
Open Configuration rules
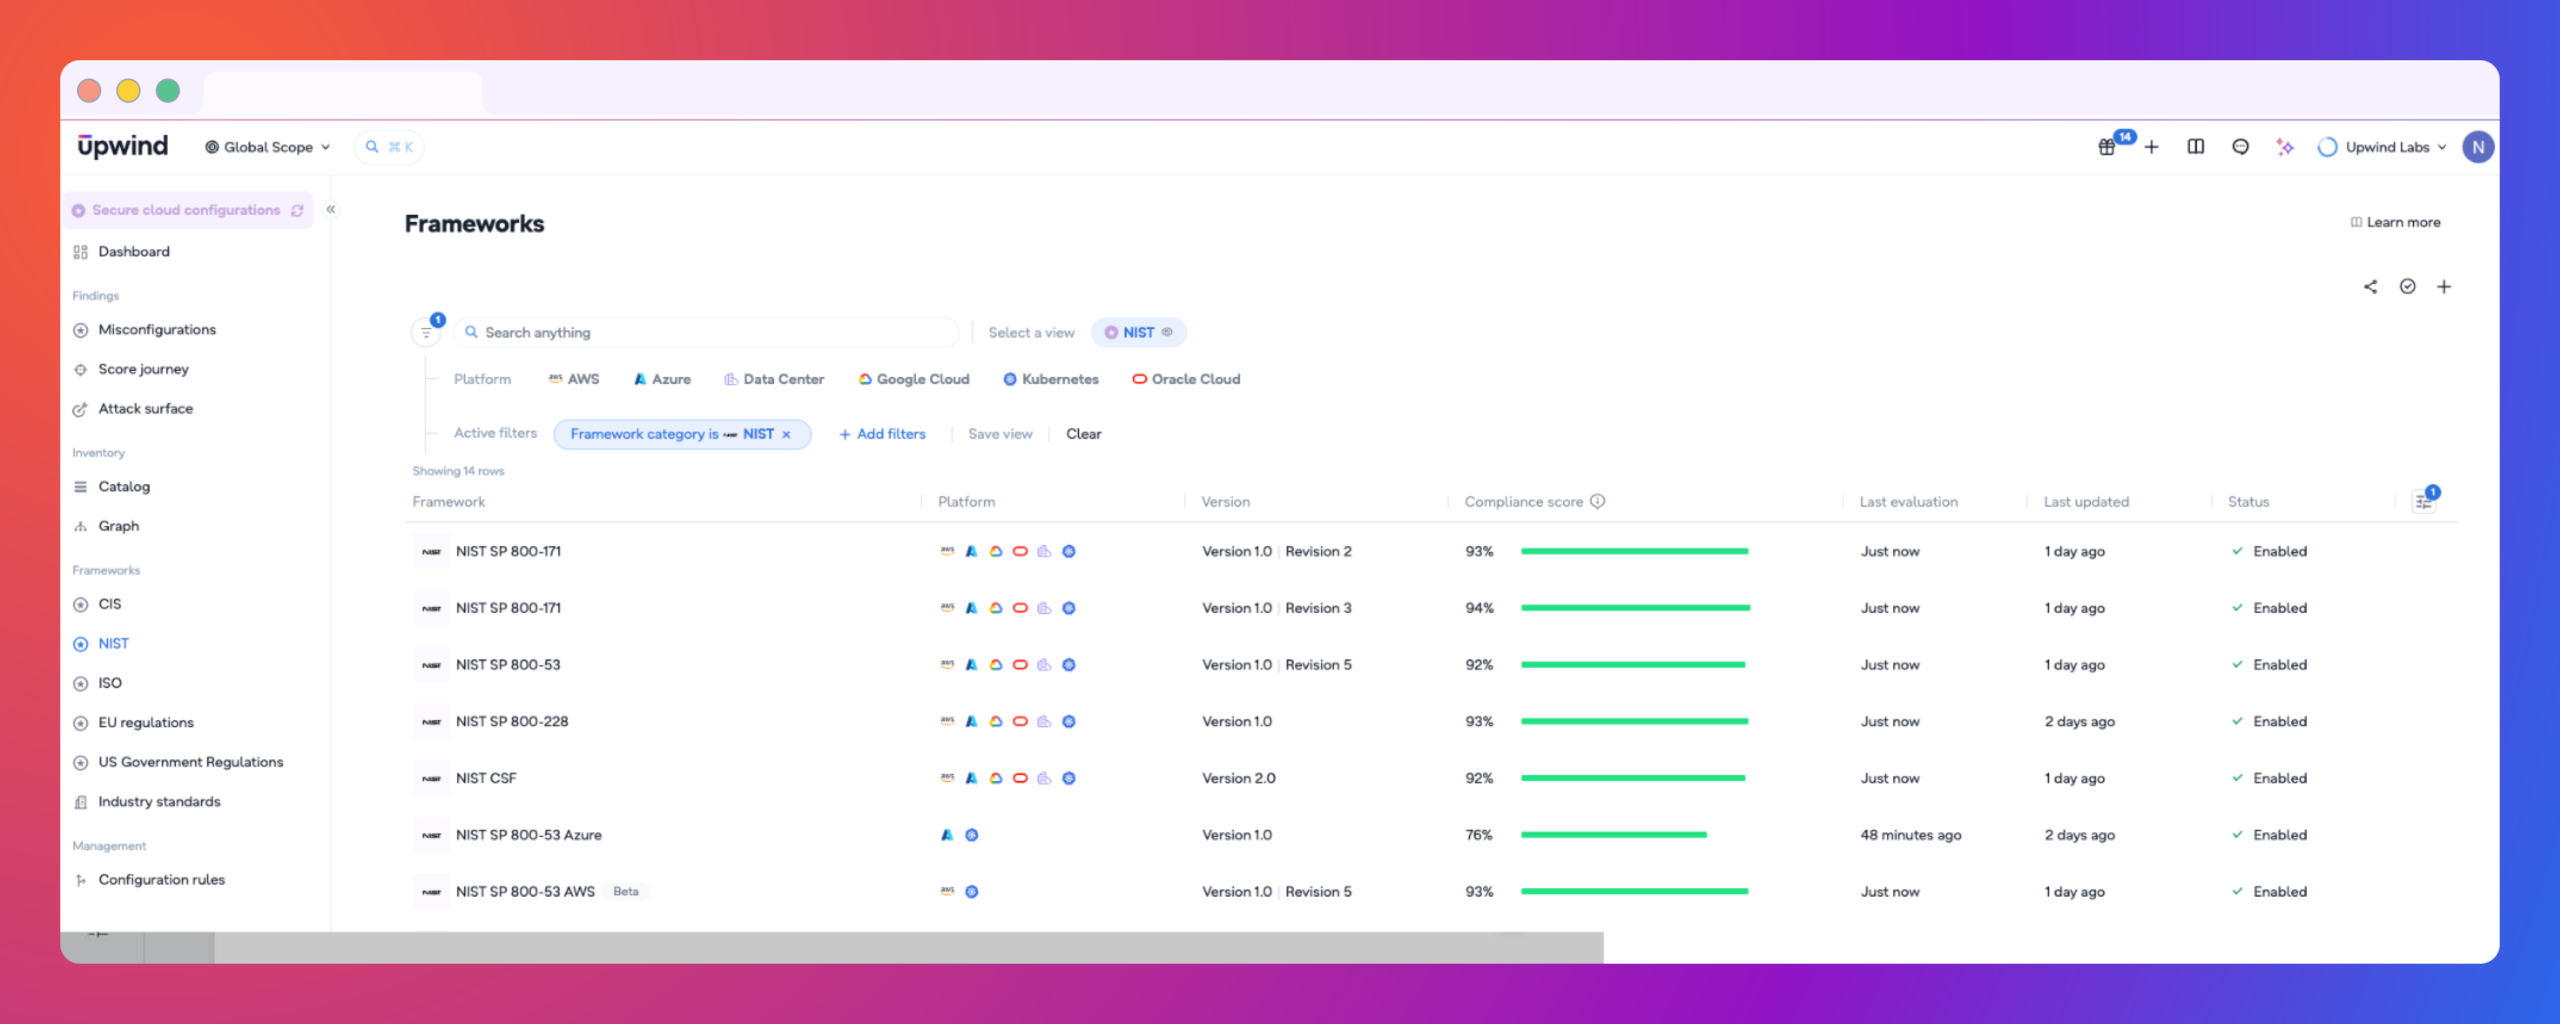(161, 880)
